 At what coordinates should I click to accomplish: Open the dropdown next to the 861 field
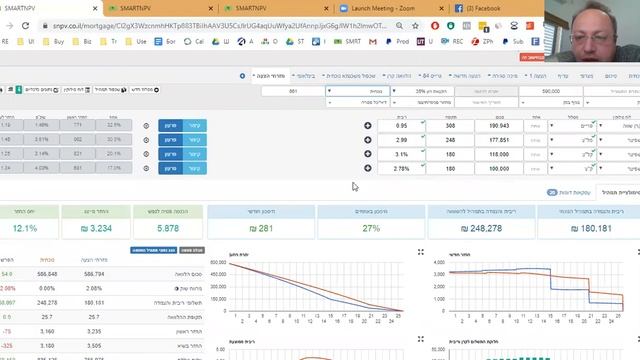coord(357,91)
